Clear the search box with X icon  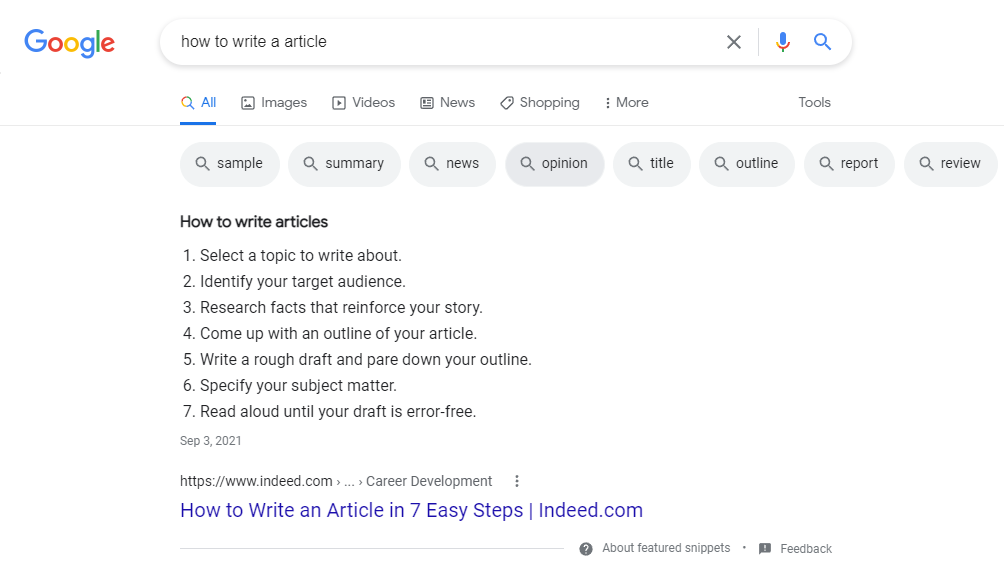734,42
